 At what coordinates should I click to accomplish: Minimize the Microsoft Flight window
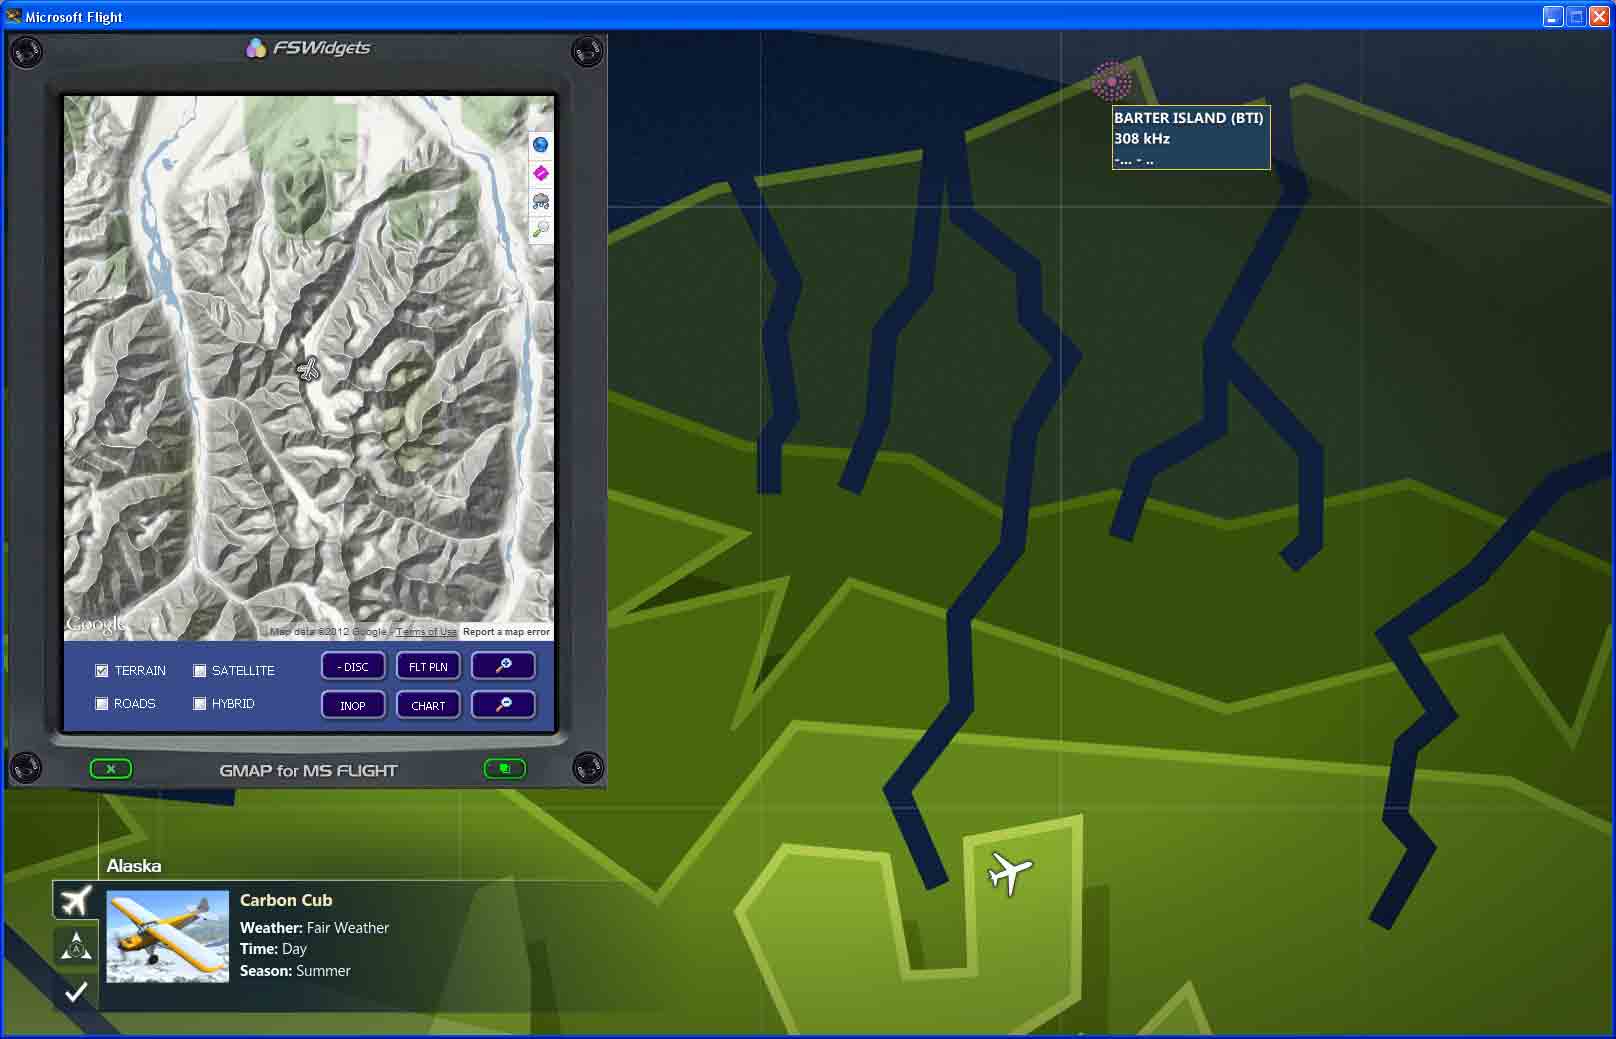[x=1552, y=16]
